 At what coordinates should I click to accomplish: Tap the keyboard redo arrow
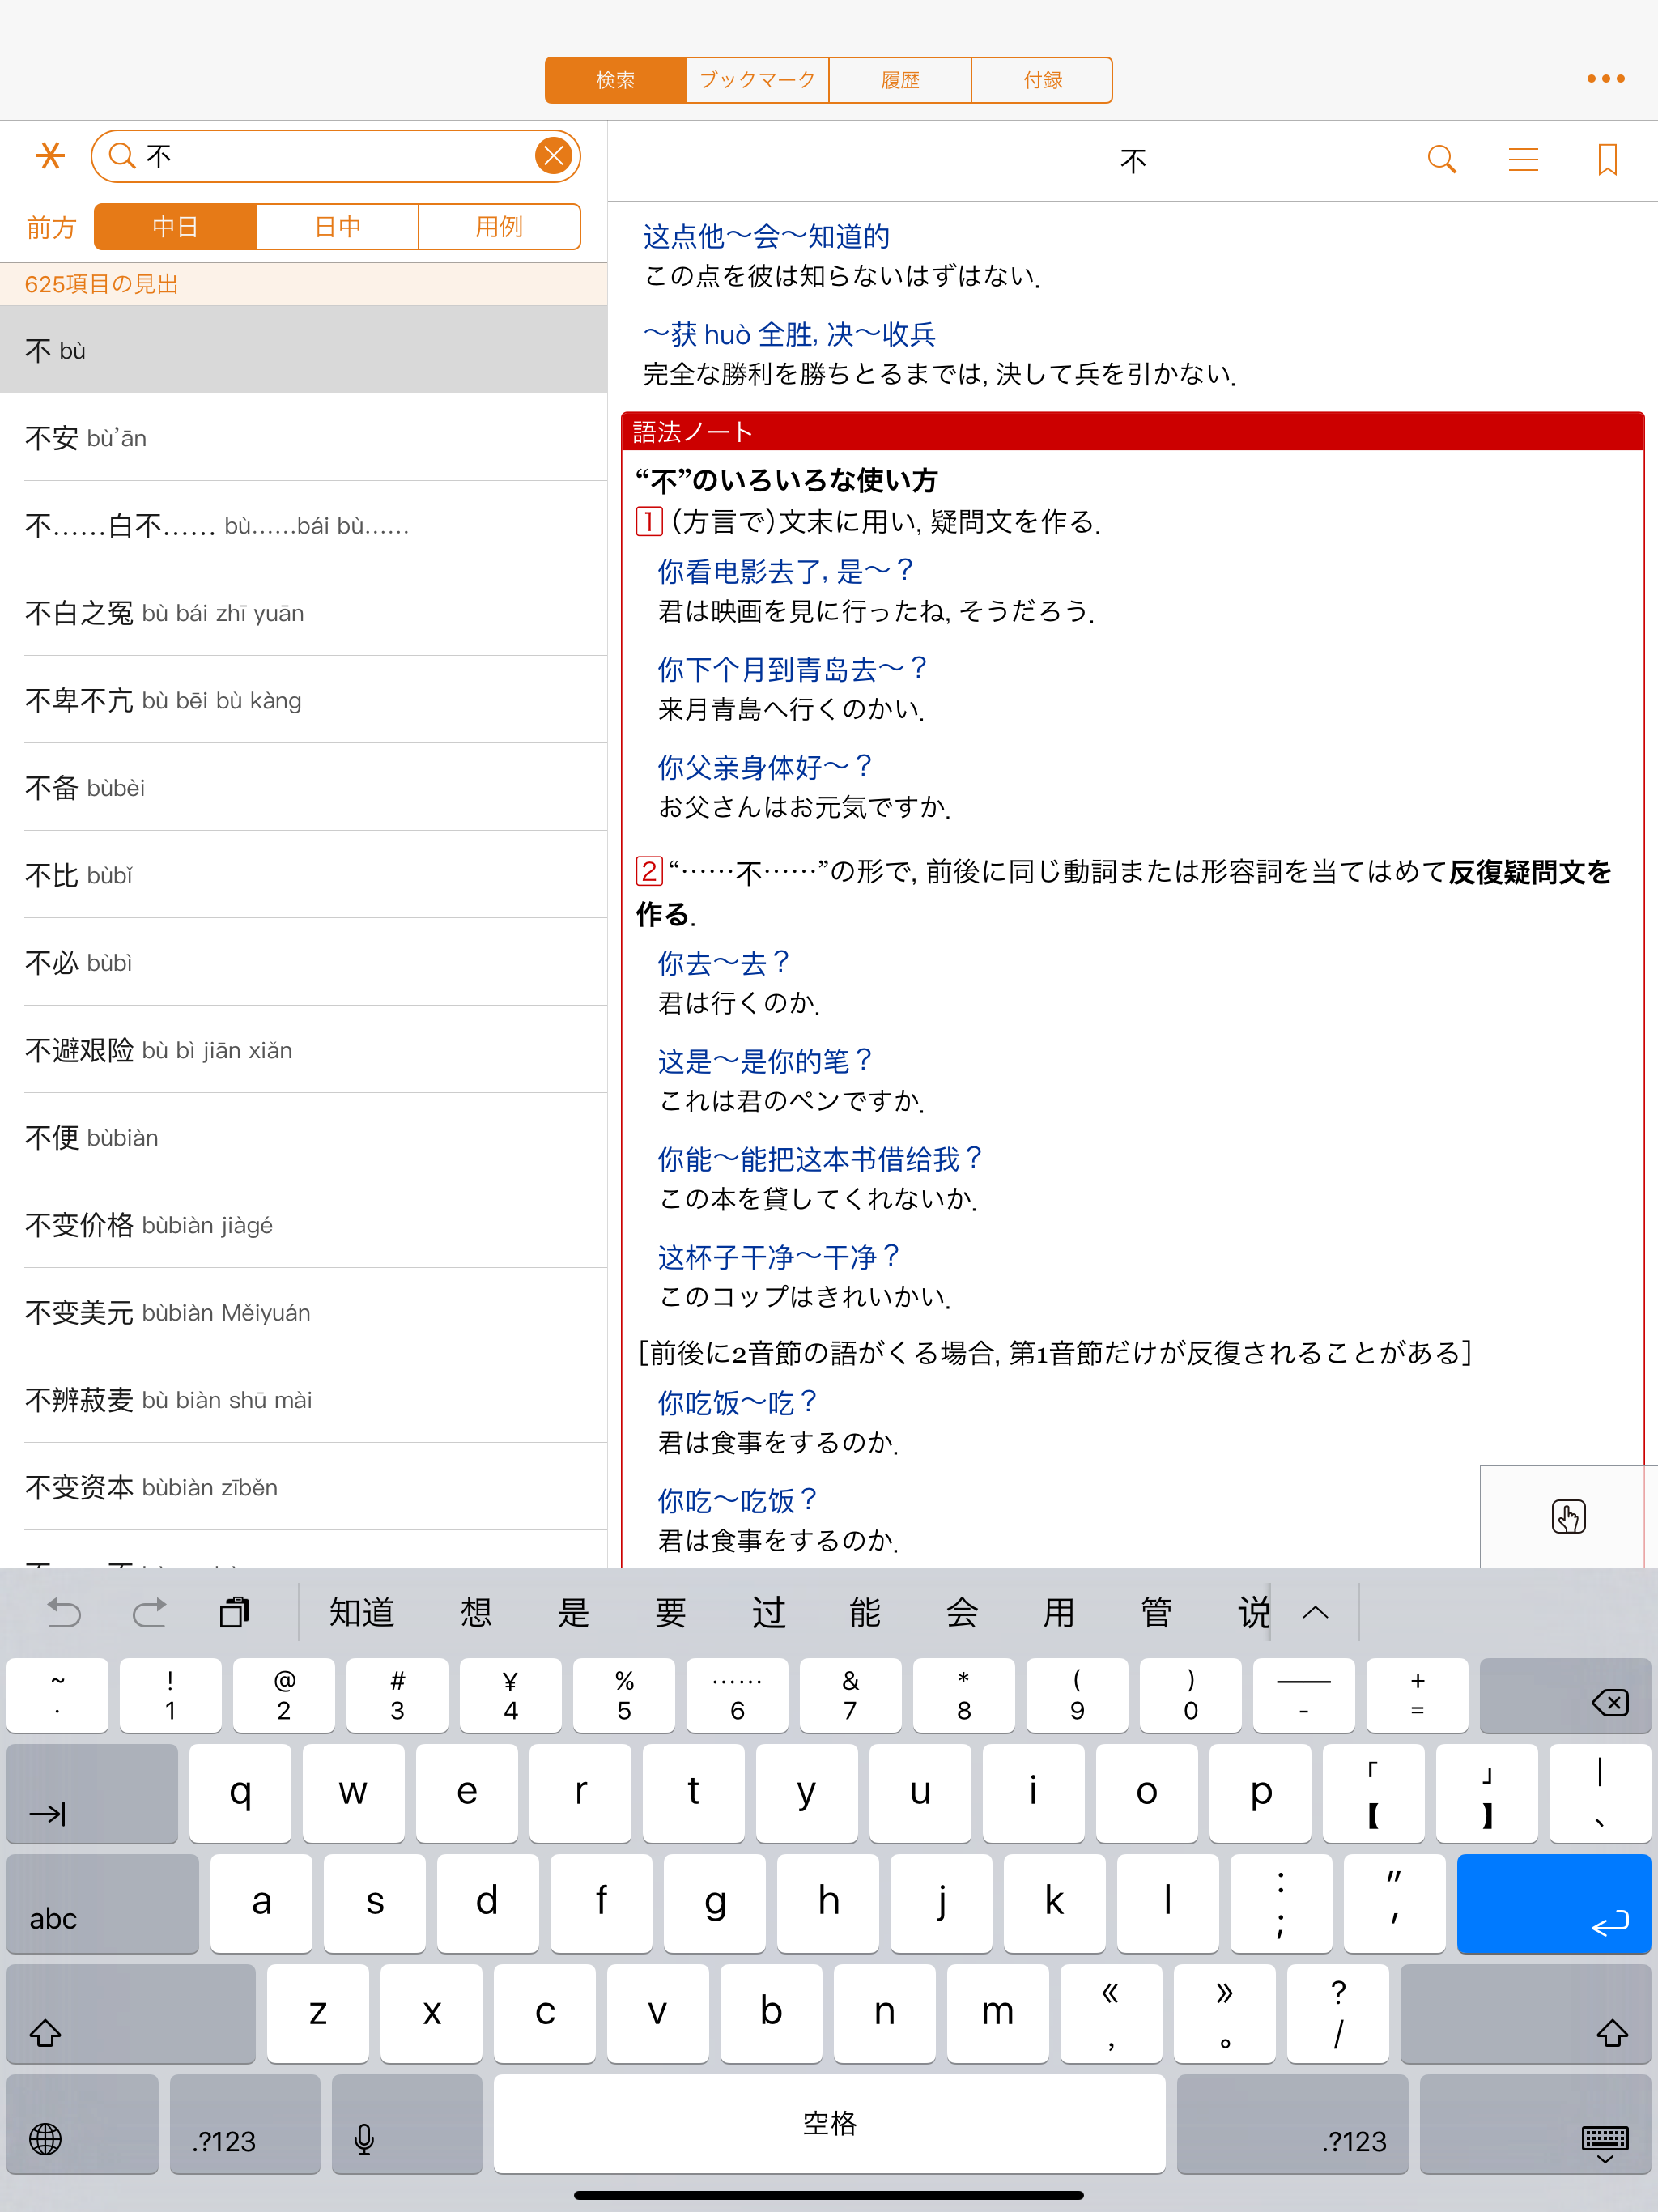click(x=150, y=1612)
